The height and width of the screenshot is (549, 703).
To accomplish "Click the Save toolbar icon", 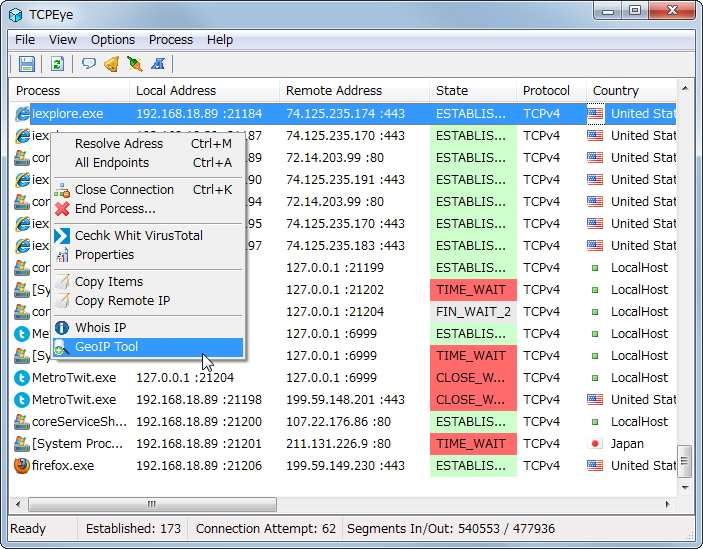I will coord(26,64).
